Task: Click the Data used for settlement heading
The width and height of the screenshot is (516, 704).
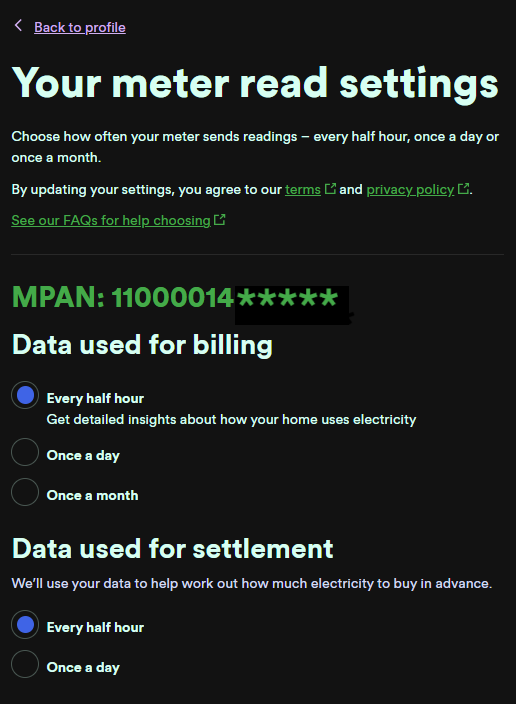Action: point(172,549)
